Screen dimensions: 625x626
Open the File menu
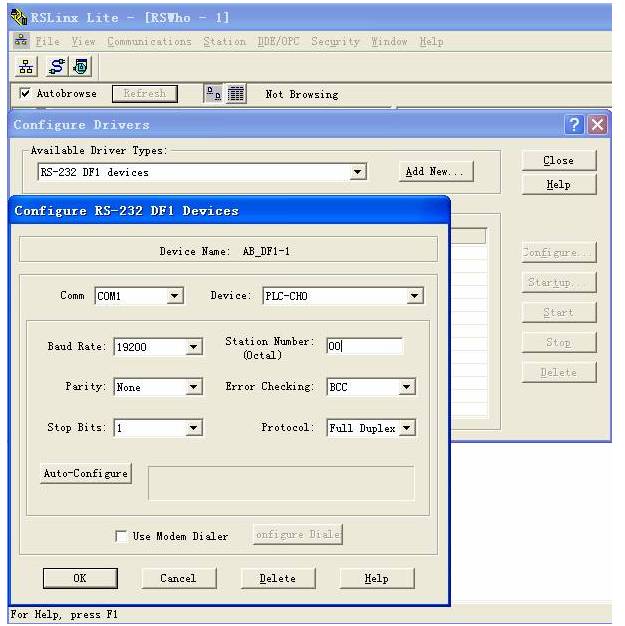[x=48, y=41]
